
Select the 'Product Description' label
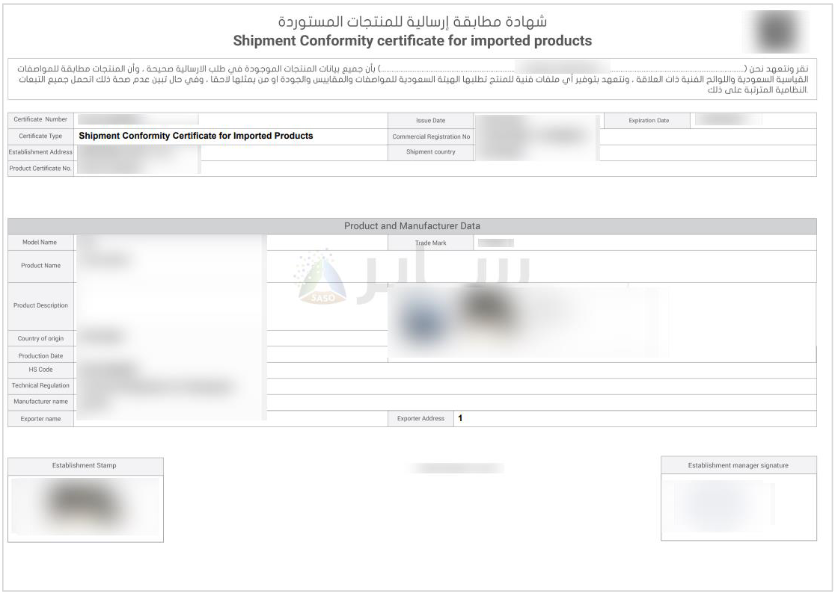(41, 306)
